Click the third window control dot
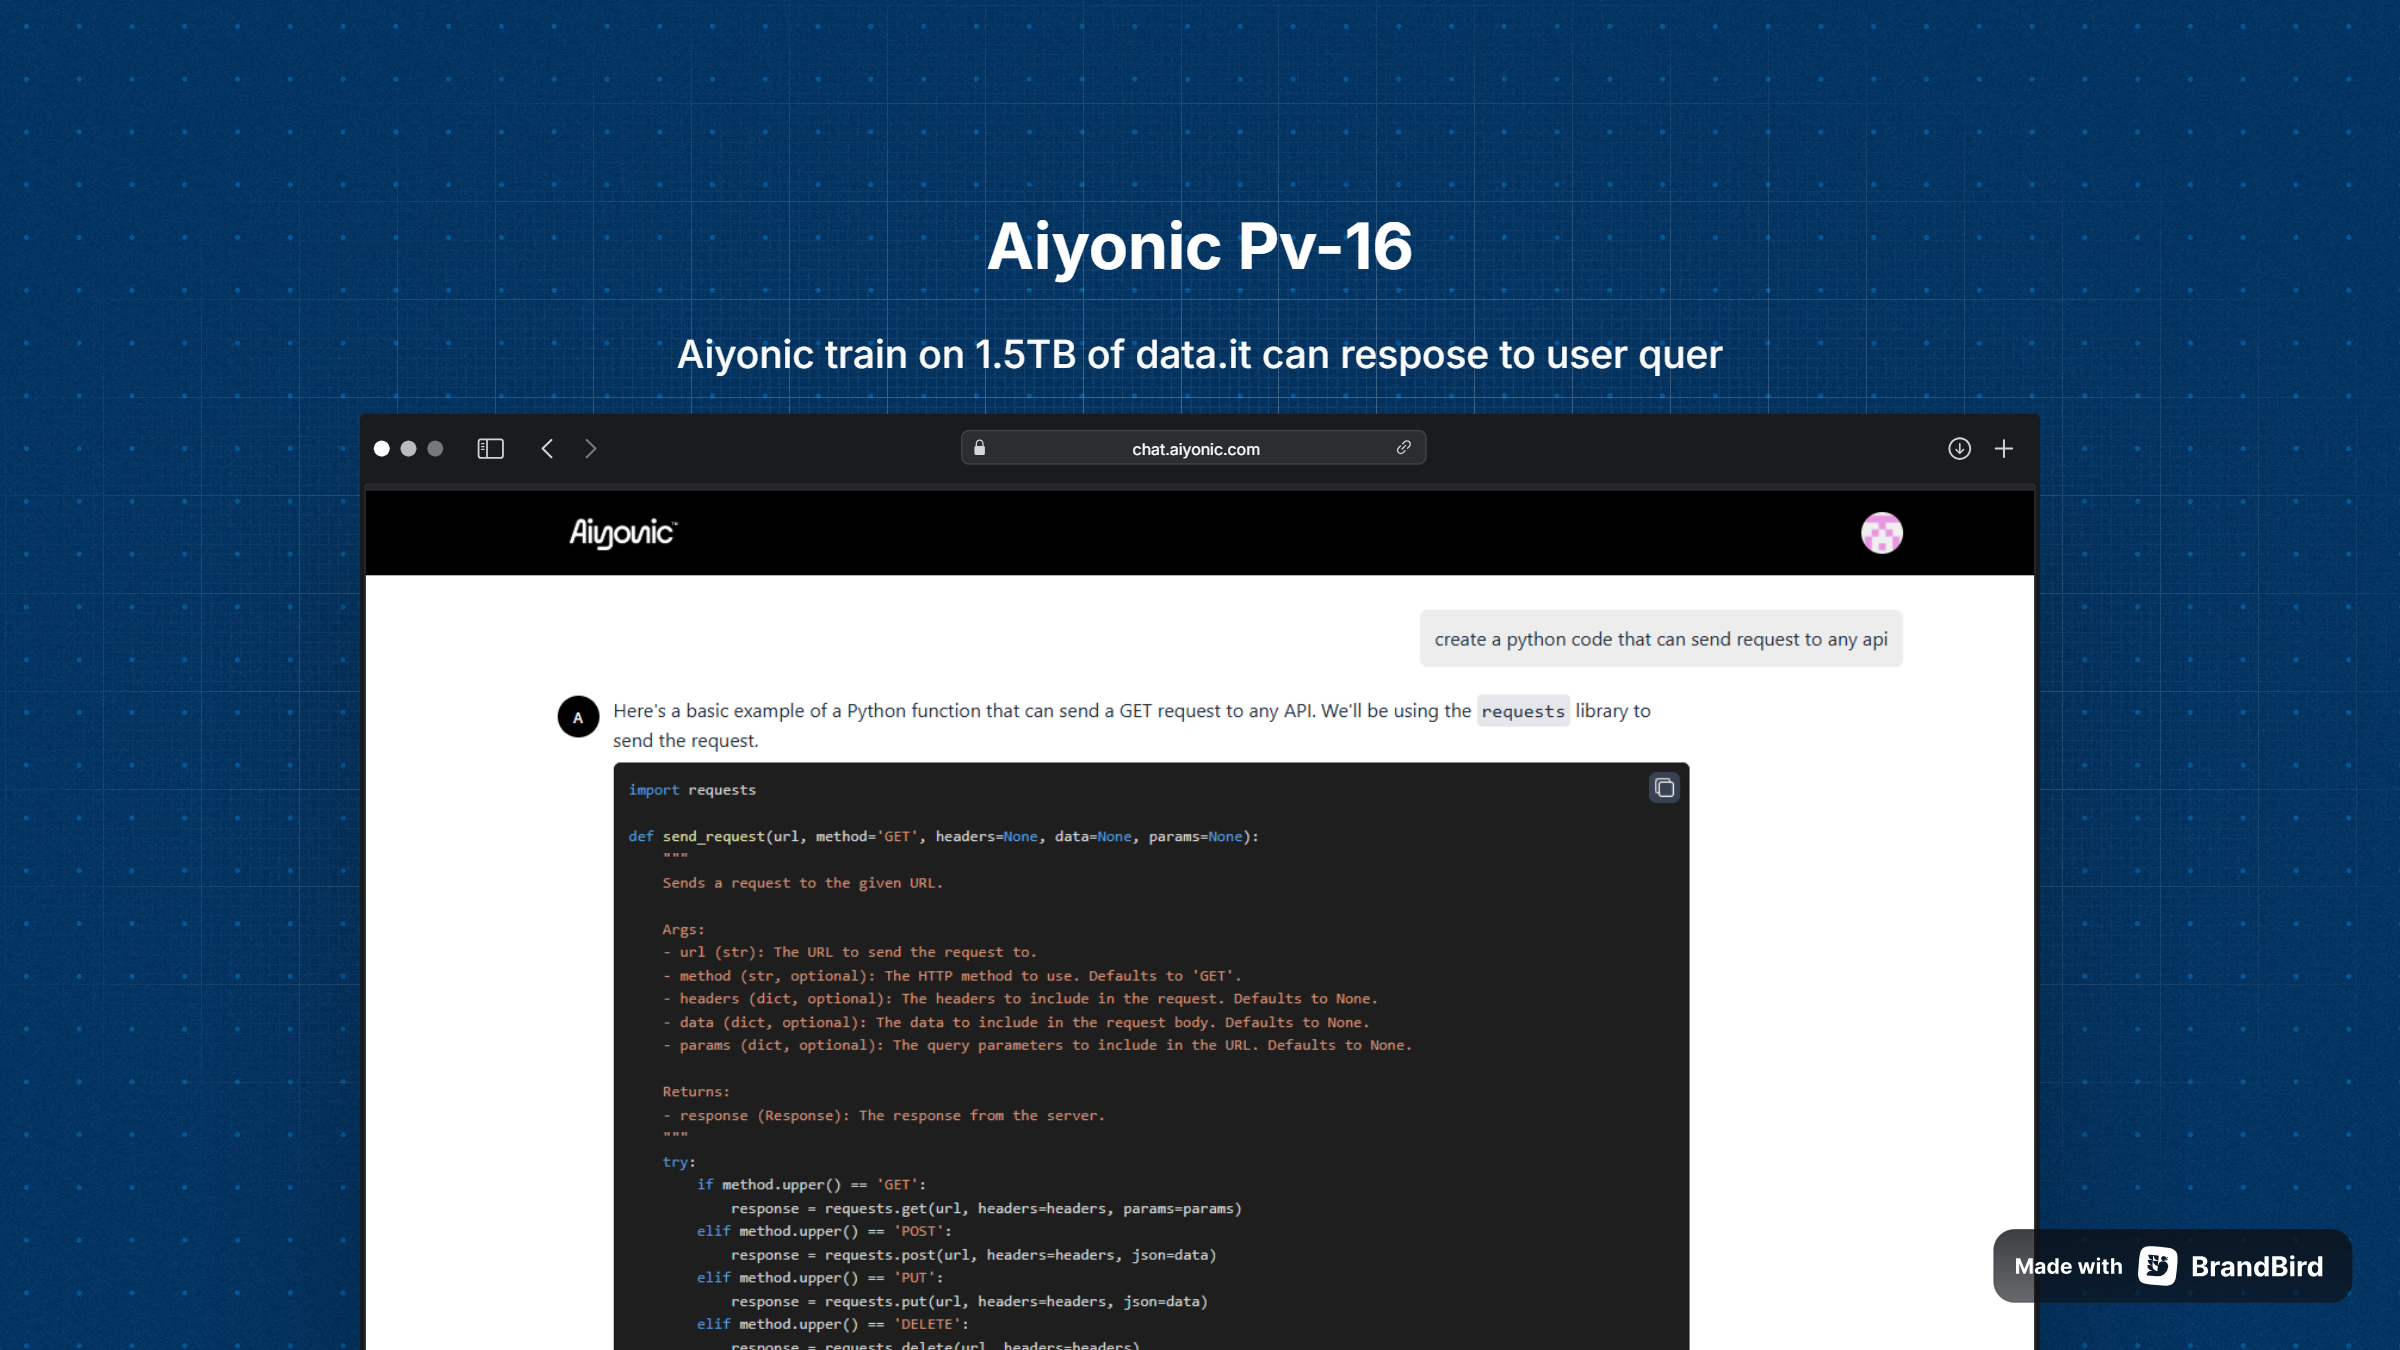Screen dimensions: 2400x1350 click(x=435, y=449)
